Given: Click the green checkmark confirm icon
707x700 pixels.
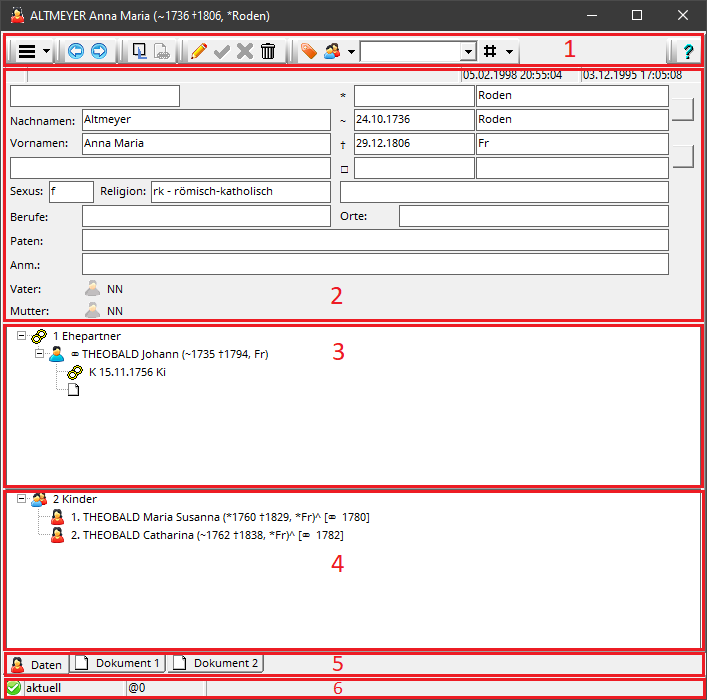Looking at the screenshot, I should (x=222, y=51).
